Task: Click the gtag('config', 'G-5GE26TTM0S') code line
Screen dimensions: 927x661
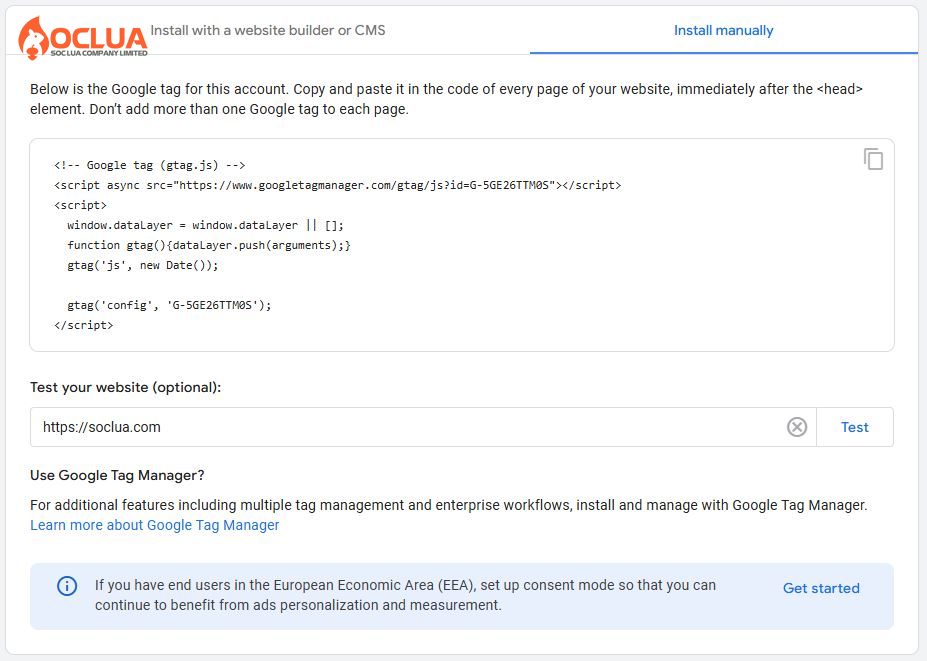Action: [169, 305]
